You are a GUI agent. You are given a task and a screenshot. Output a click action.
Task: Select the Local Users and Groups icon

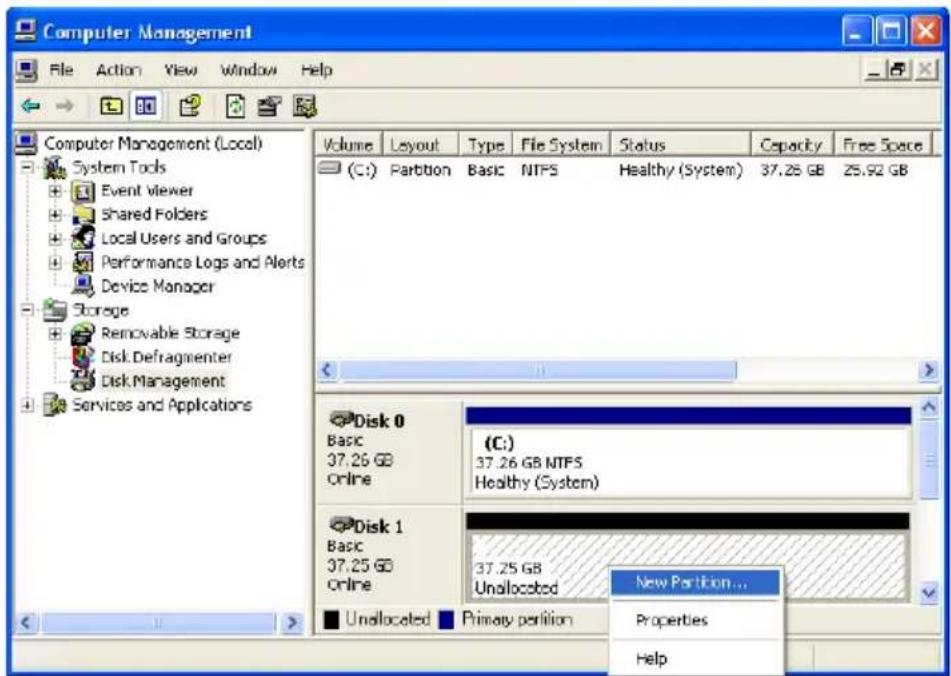(83, 238)
